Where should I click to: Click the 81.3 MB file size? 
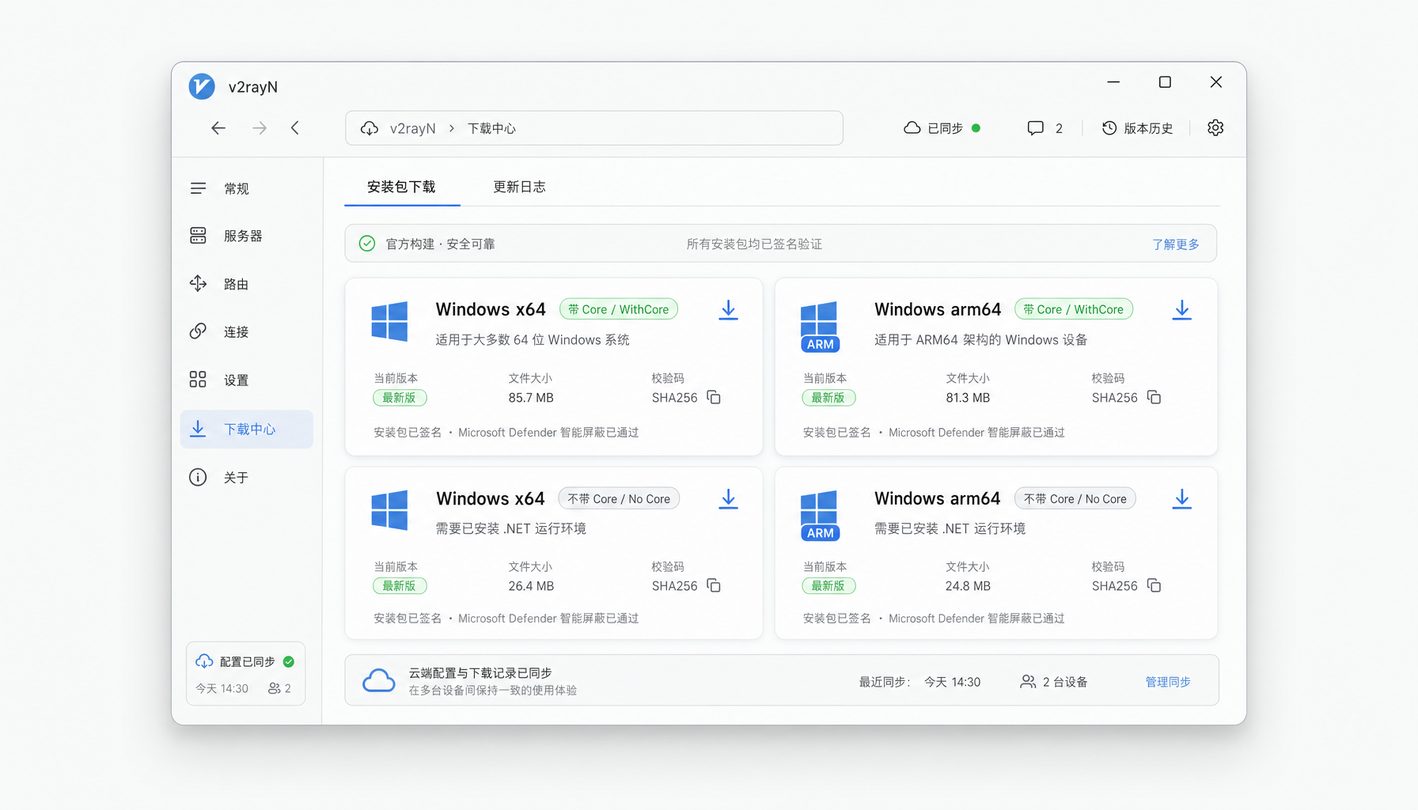tap(968, 398)
